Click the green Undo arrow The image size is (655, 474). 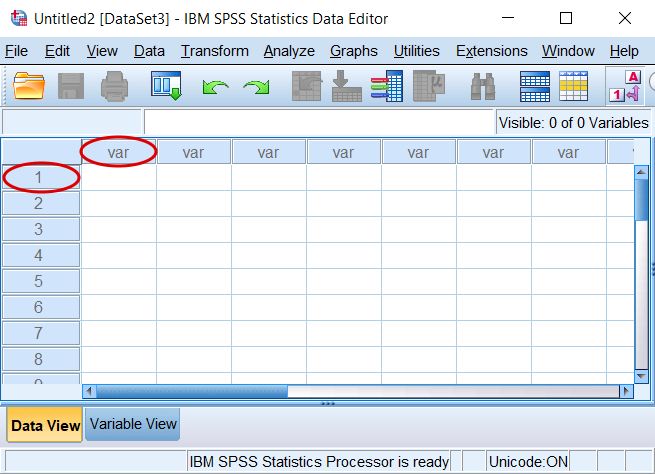point(215,87)
